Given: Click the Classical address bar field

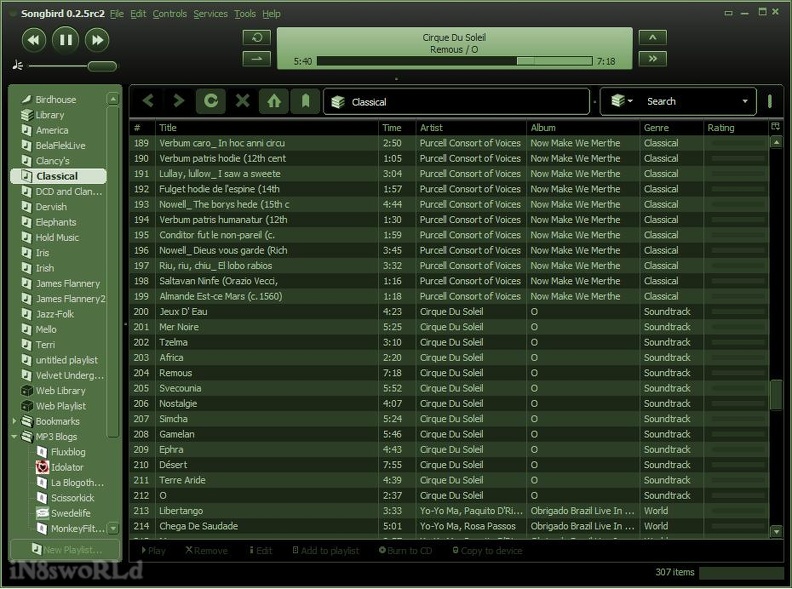Looking at the screenshot, I should coord(457,102).
